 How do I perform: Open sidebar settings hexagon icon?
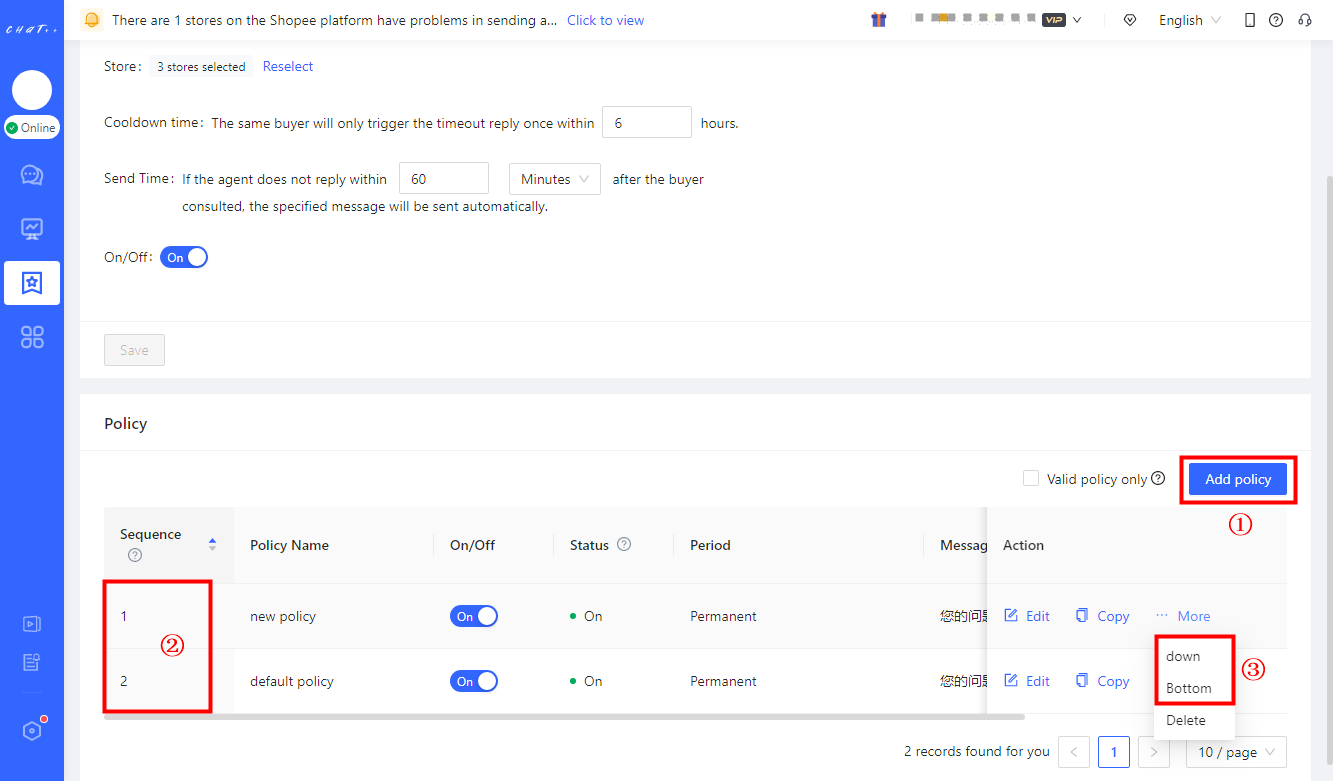click(32, 731)
